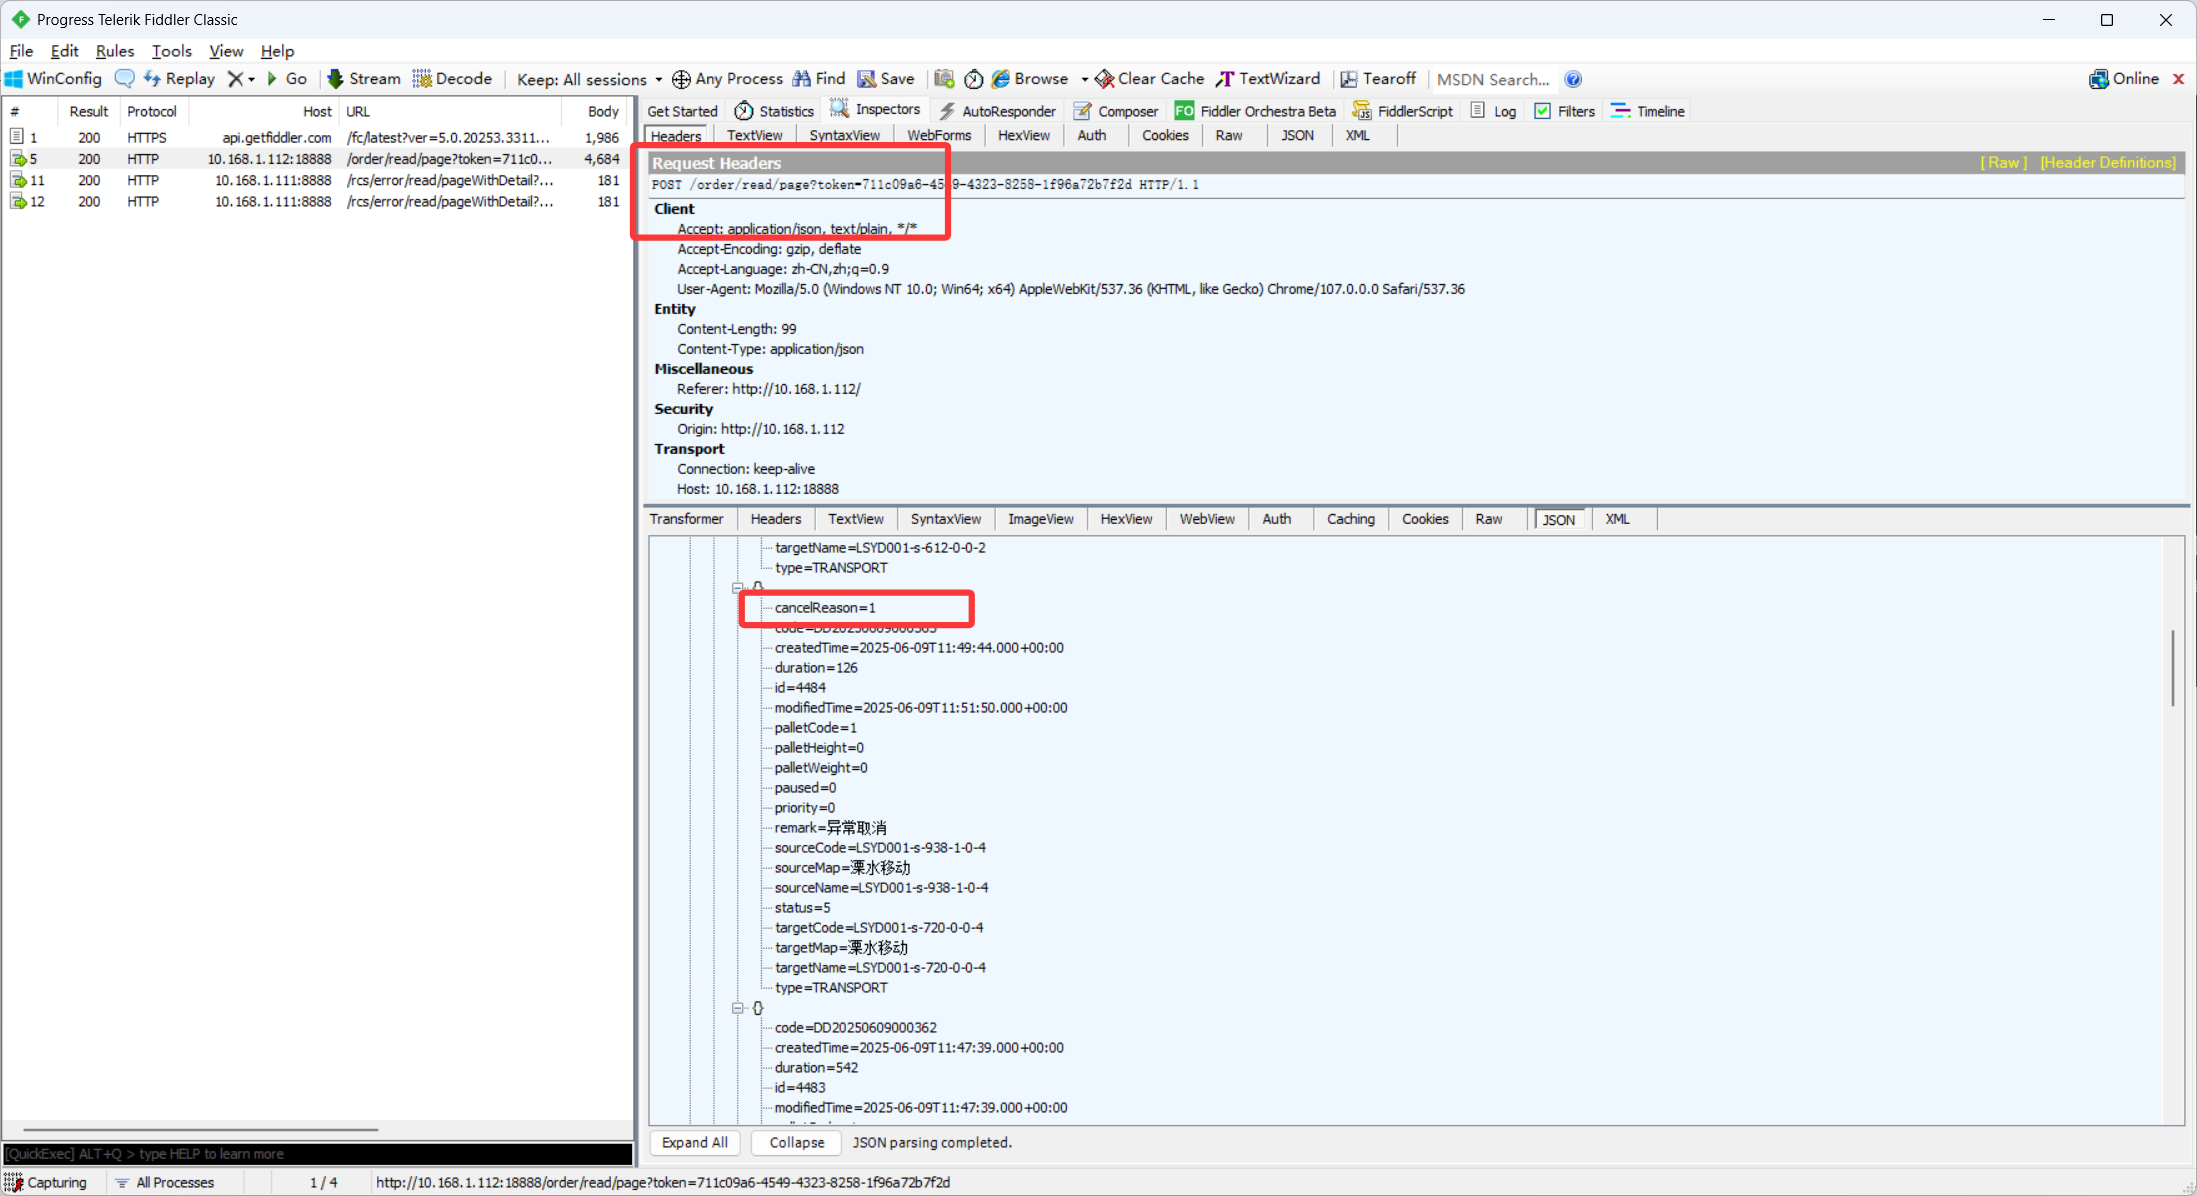Open the Composer tab
The width and height of the screenshot is (2197, 1196).
pyautogui.click(x=1116, y=111)
